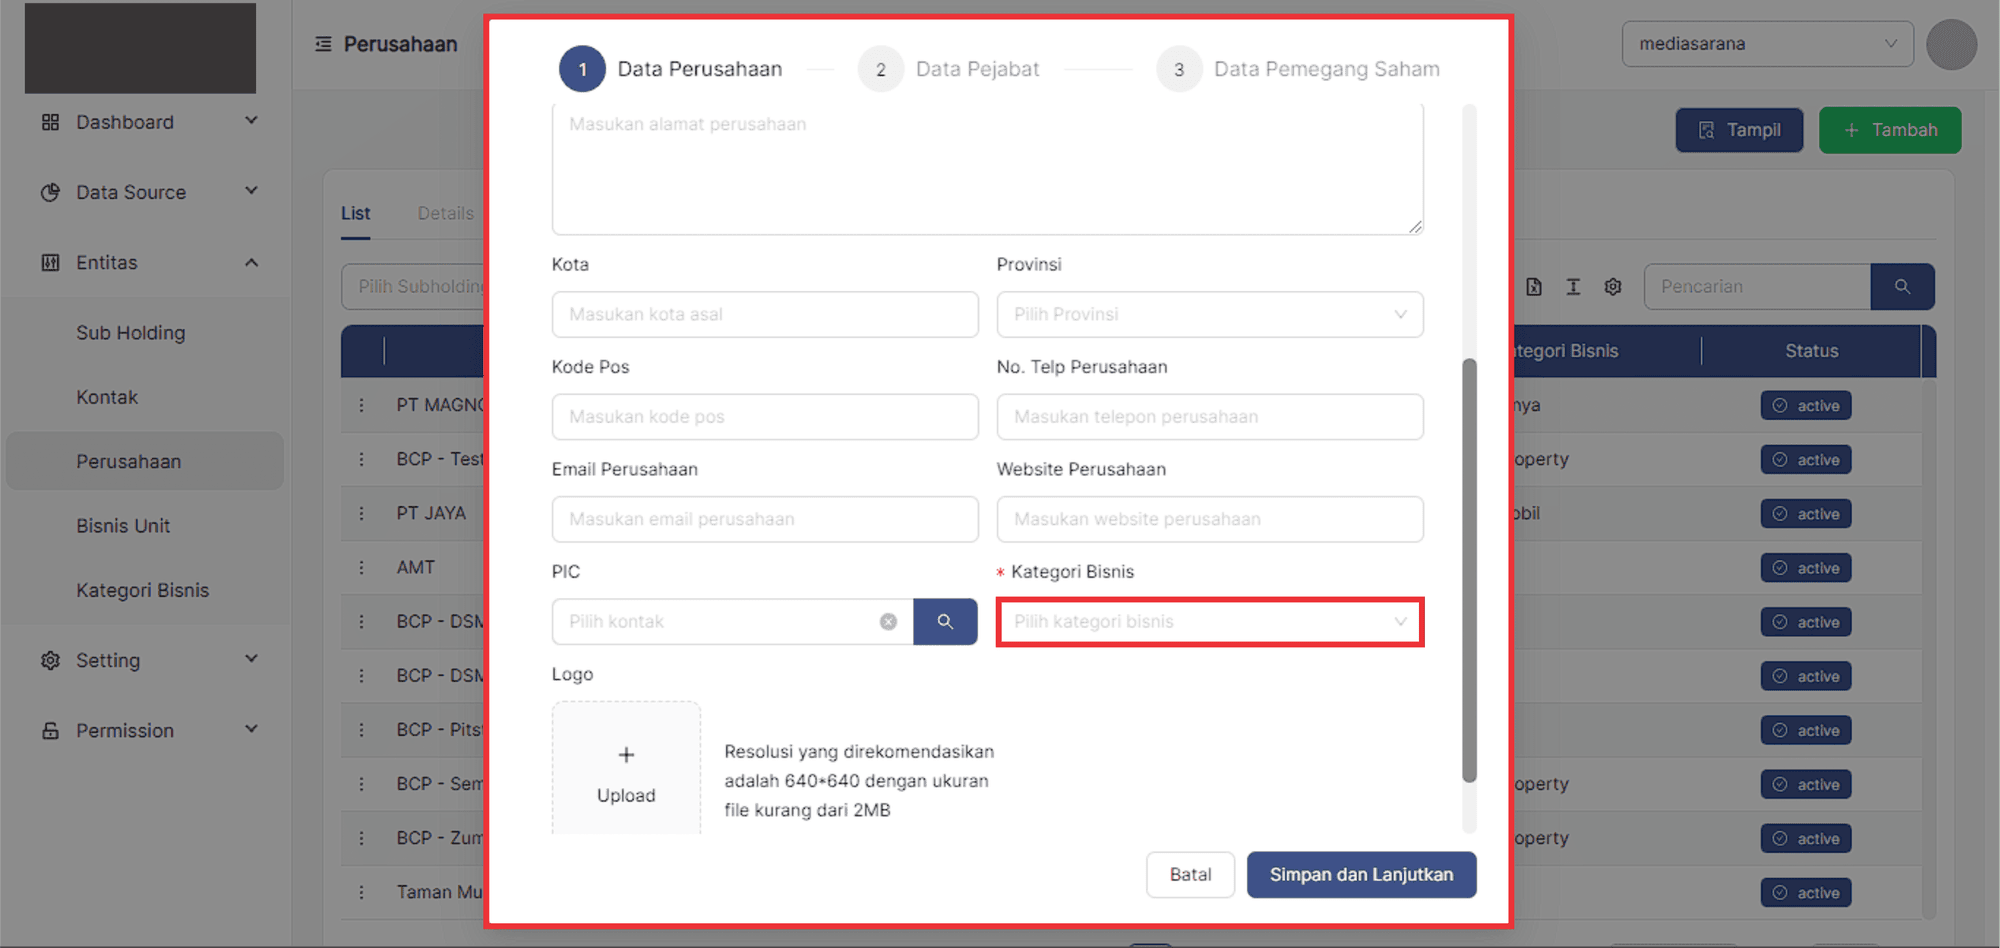Click the column height icon in the toolbar
2000x948 pixels.
tap(1573, 287)
